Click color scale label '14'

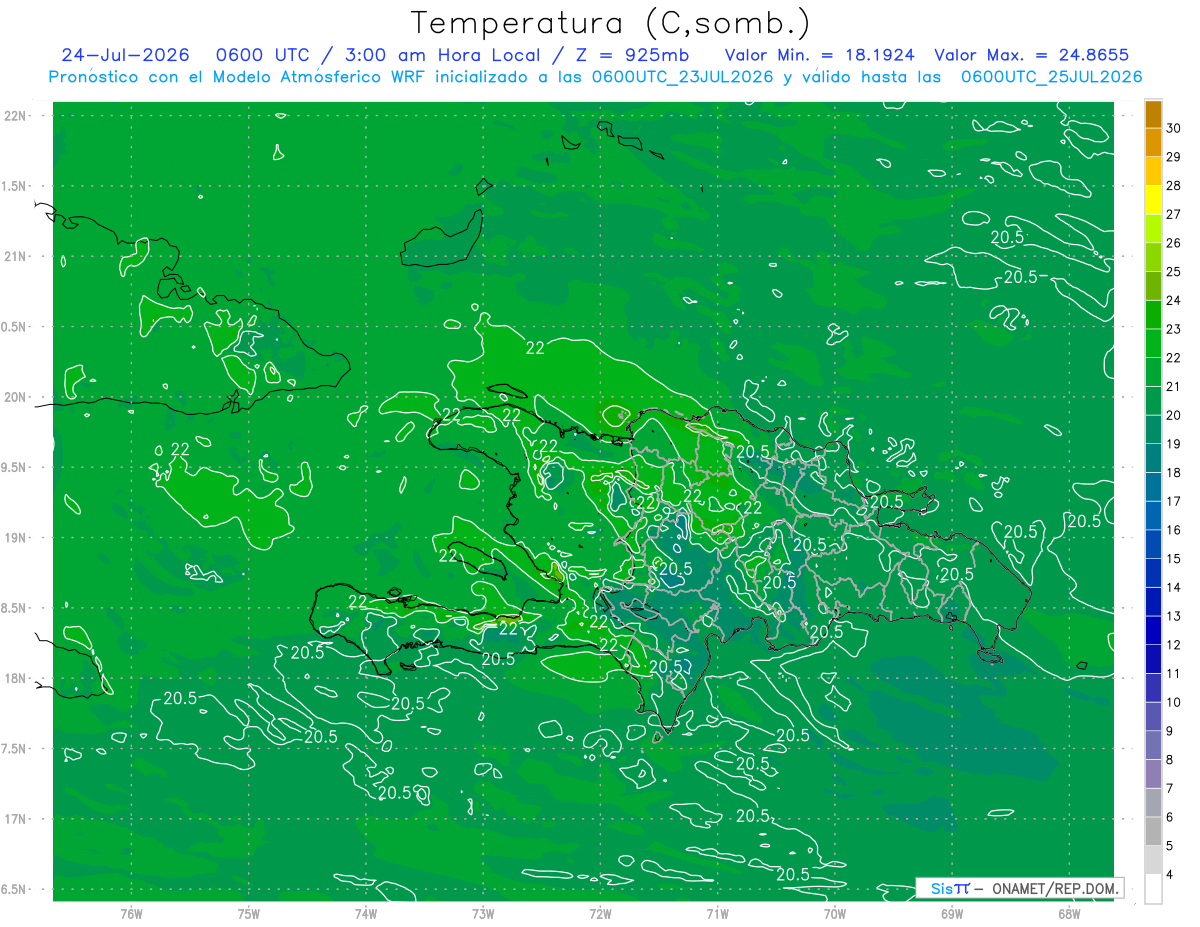pos(1174,588)
